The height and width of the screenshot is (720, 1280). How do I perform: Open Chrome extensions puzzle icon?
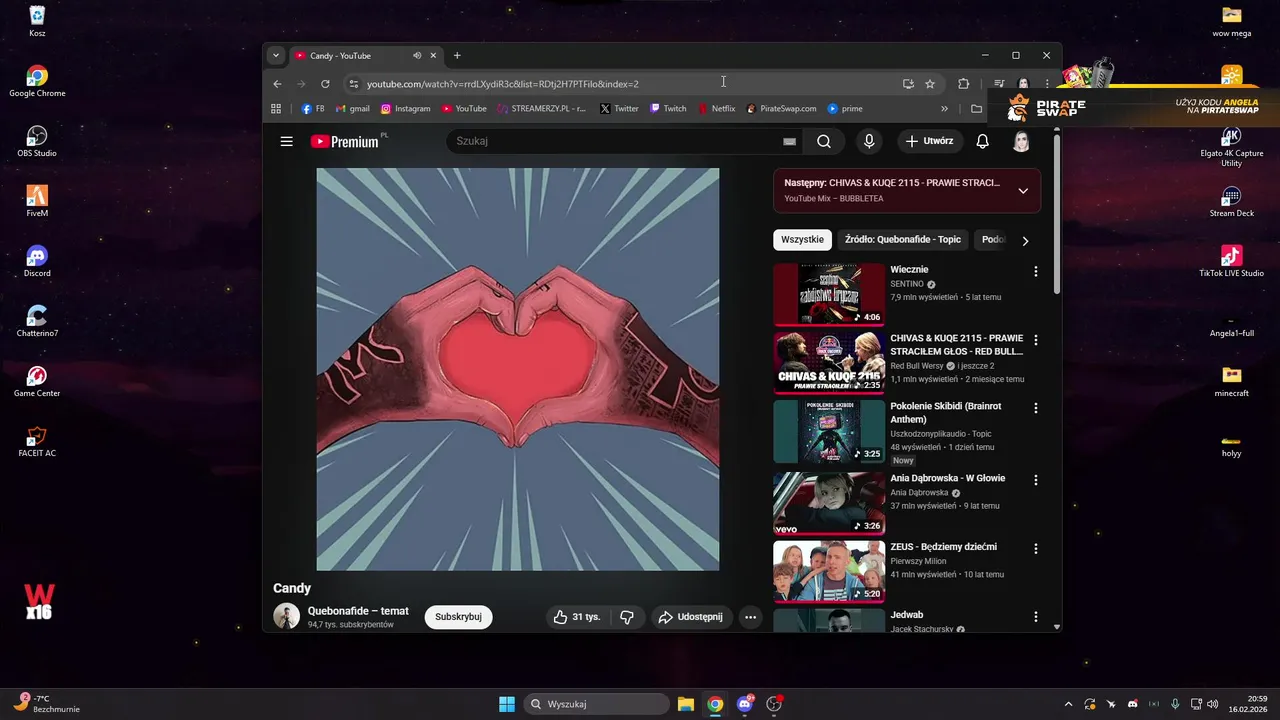[964, 84]
